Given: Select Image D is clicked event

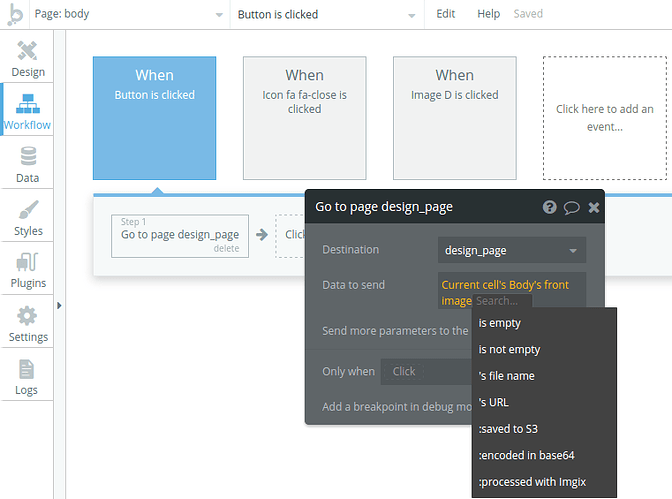Looking at the screenshot, I should 455,118.
